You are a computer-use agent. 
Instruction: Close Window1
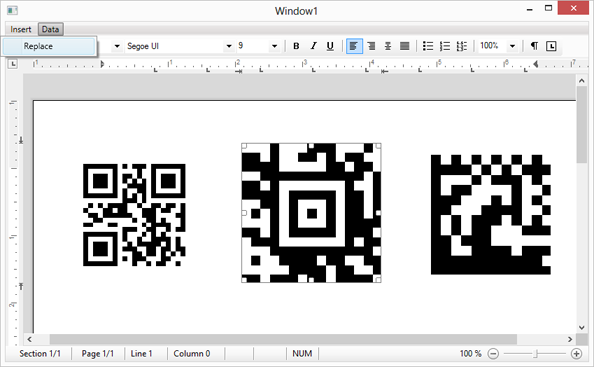click(x=573, y=8)
